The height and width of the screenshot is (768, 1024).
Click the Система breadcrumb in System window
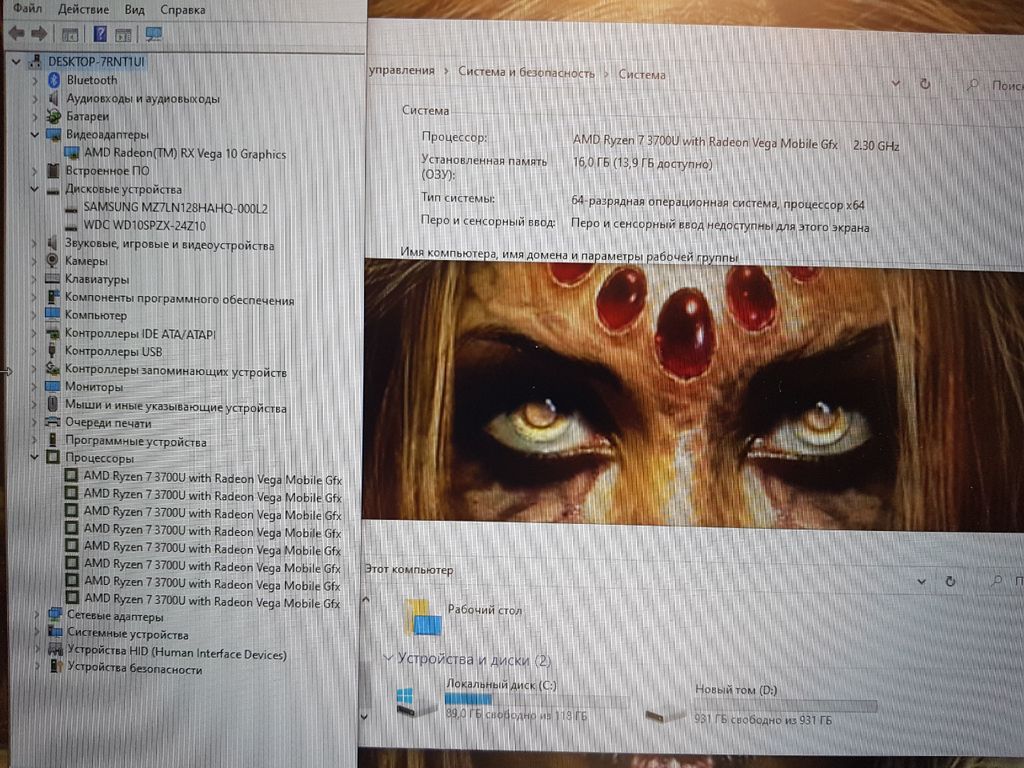coord(642,74)
